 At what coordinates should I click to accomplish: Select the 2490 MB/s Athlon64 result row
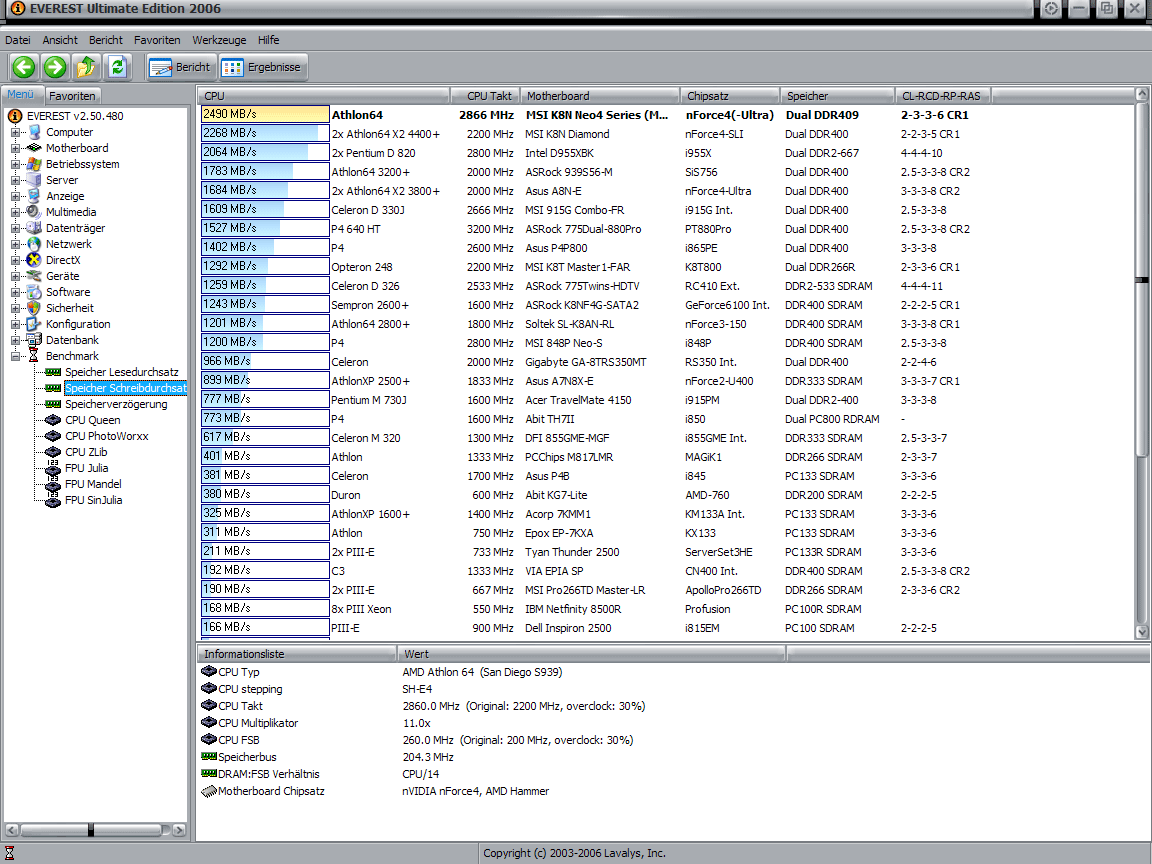(665, 115)
